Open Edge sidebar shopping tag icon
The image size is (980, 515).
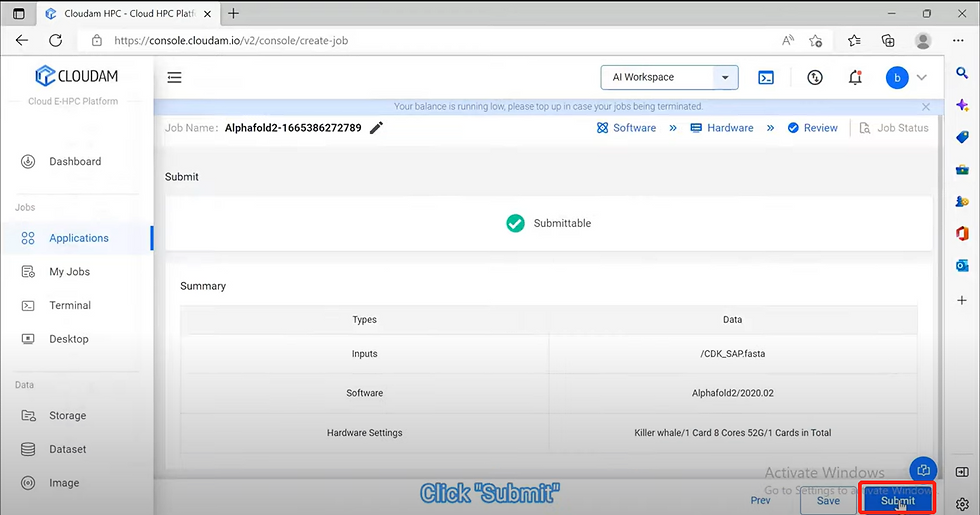click(x=962, y=137)
